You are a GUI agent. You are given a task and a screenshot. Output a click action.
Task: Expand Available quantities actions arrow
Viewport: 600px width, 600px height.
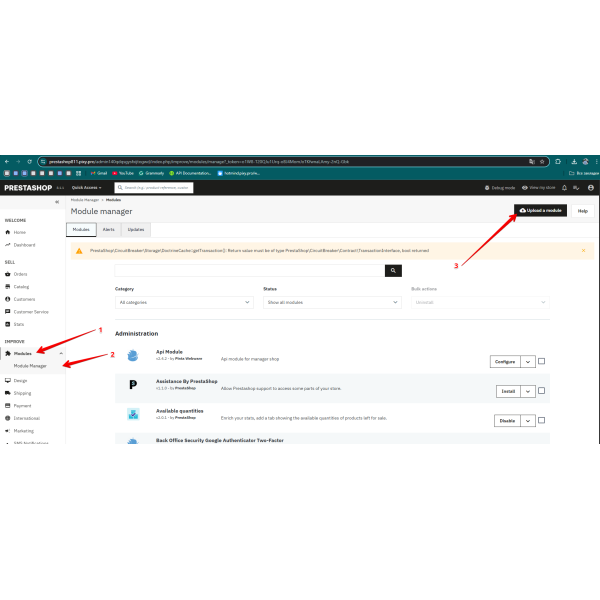tap(528, 421)
